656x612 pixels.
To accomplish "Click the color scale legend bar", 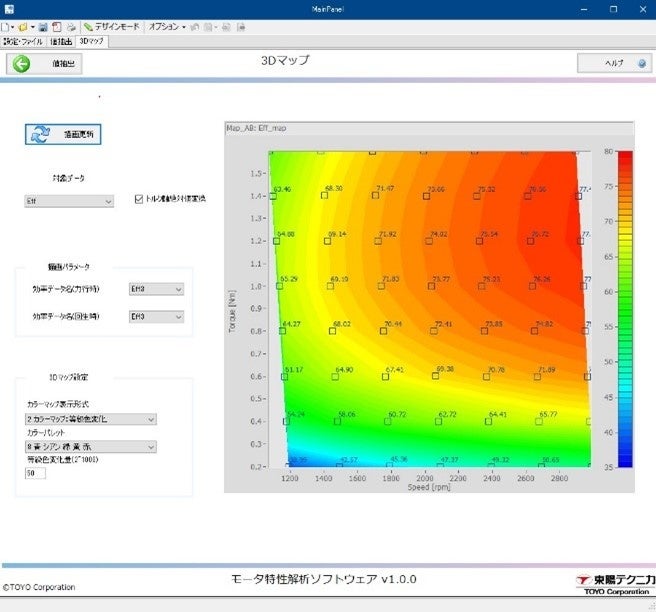I will (x=625, y=309).
